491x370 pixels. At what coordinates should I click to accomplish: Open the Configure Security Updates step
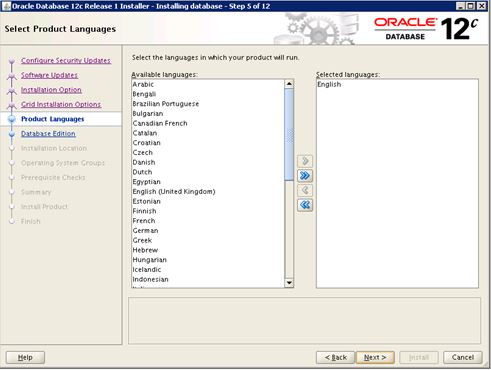[x=66, y=60]
